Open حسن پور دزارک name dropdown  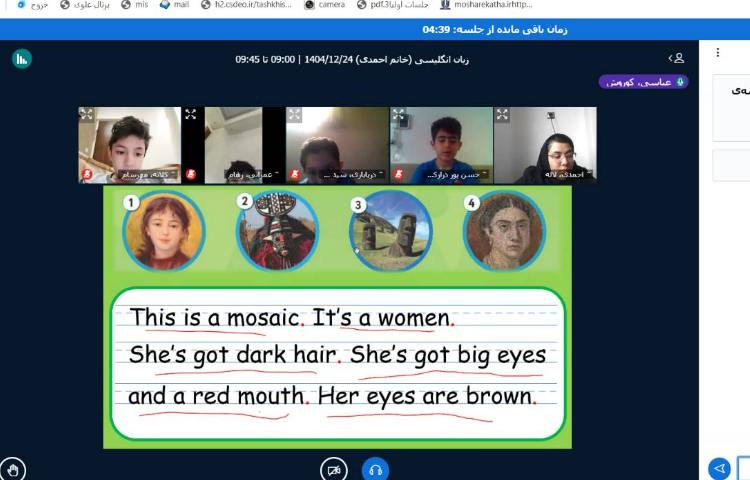(456, 175)
